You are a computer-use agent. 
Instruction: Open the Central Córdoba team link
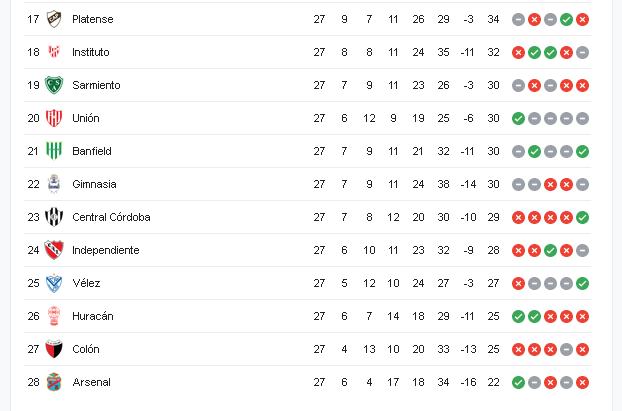[110, 217]
